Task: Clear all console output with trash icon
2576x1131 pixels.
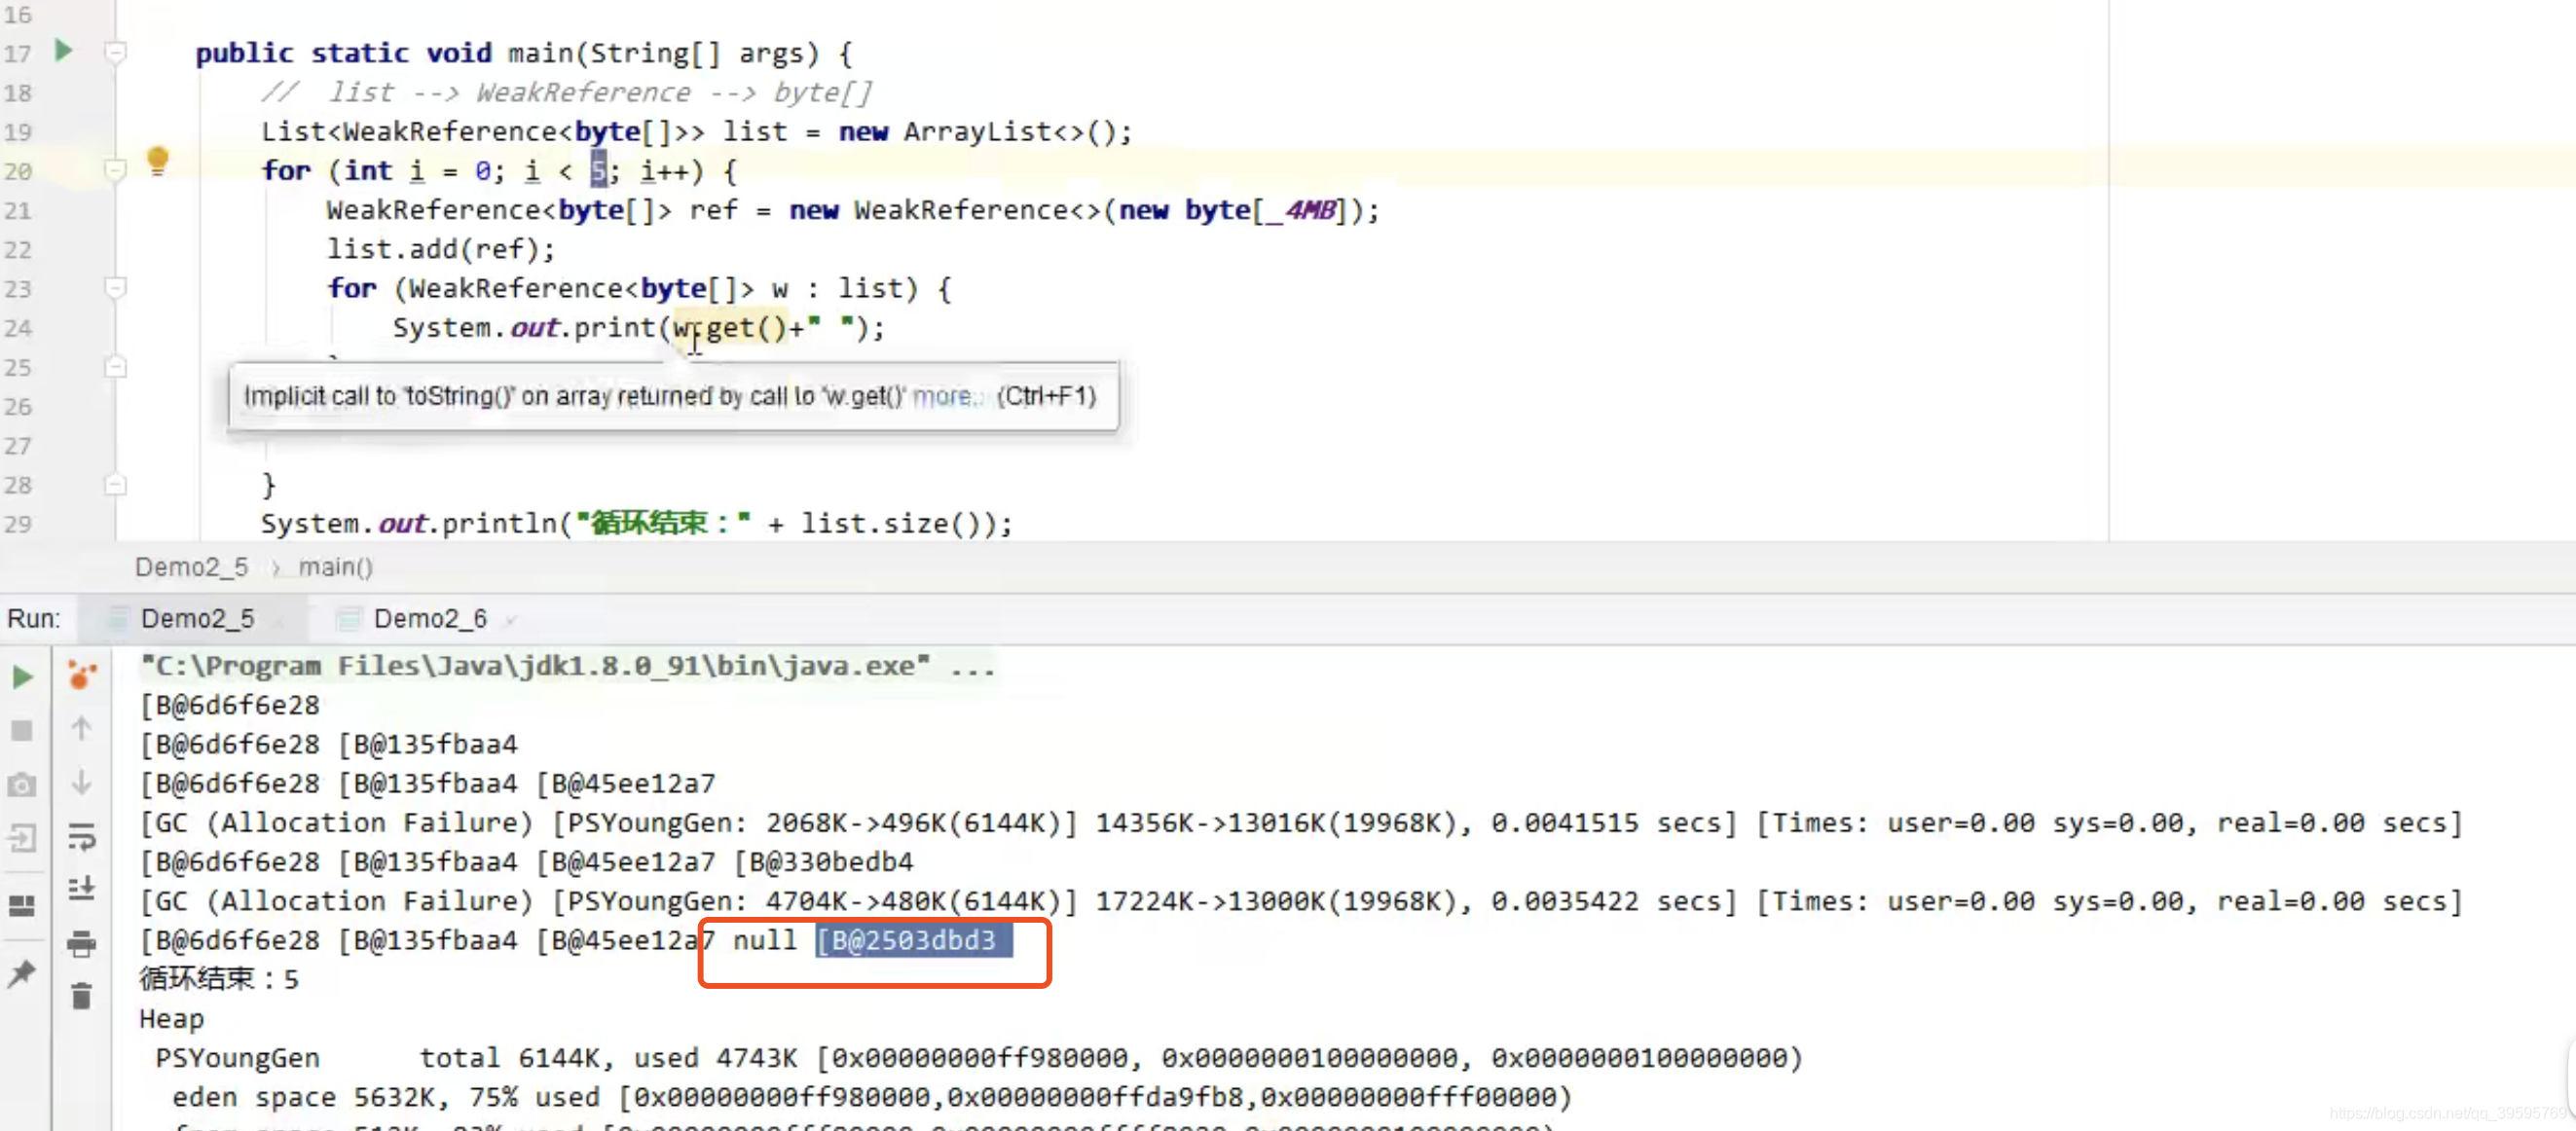Action: click(x=82, y=996)
